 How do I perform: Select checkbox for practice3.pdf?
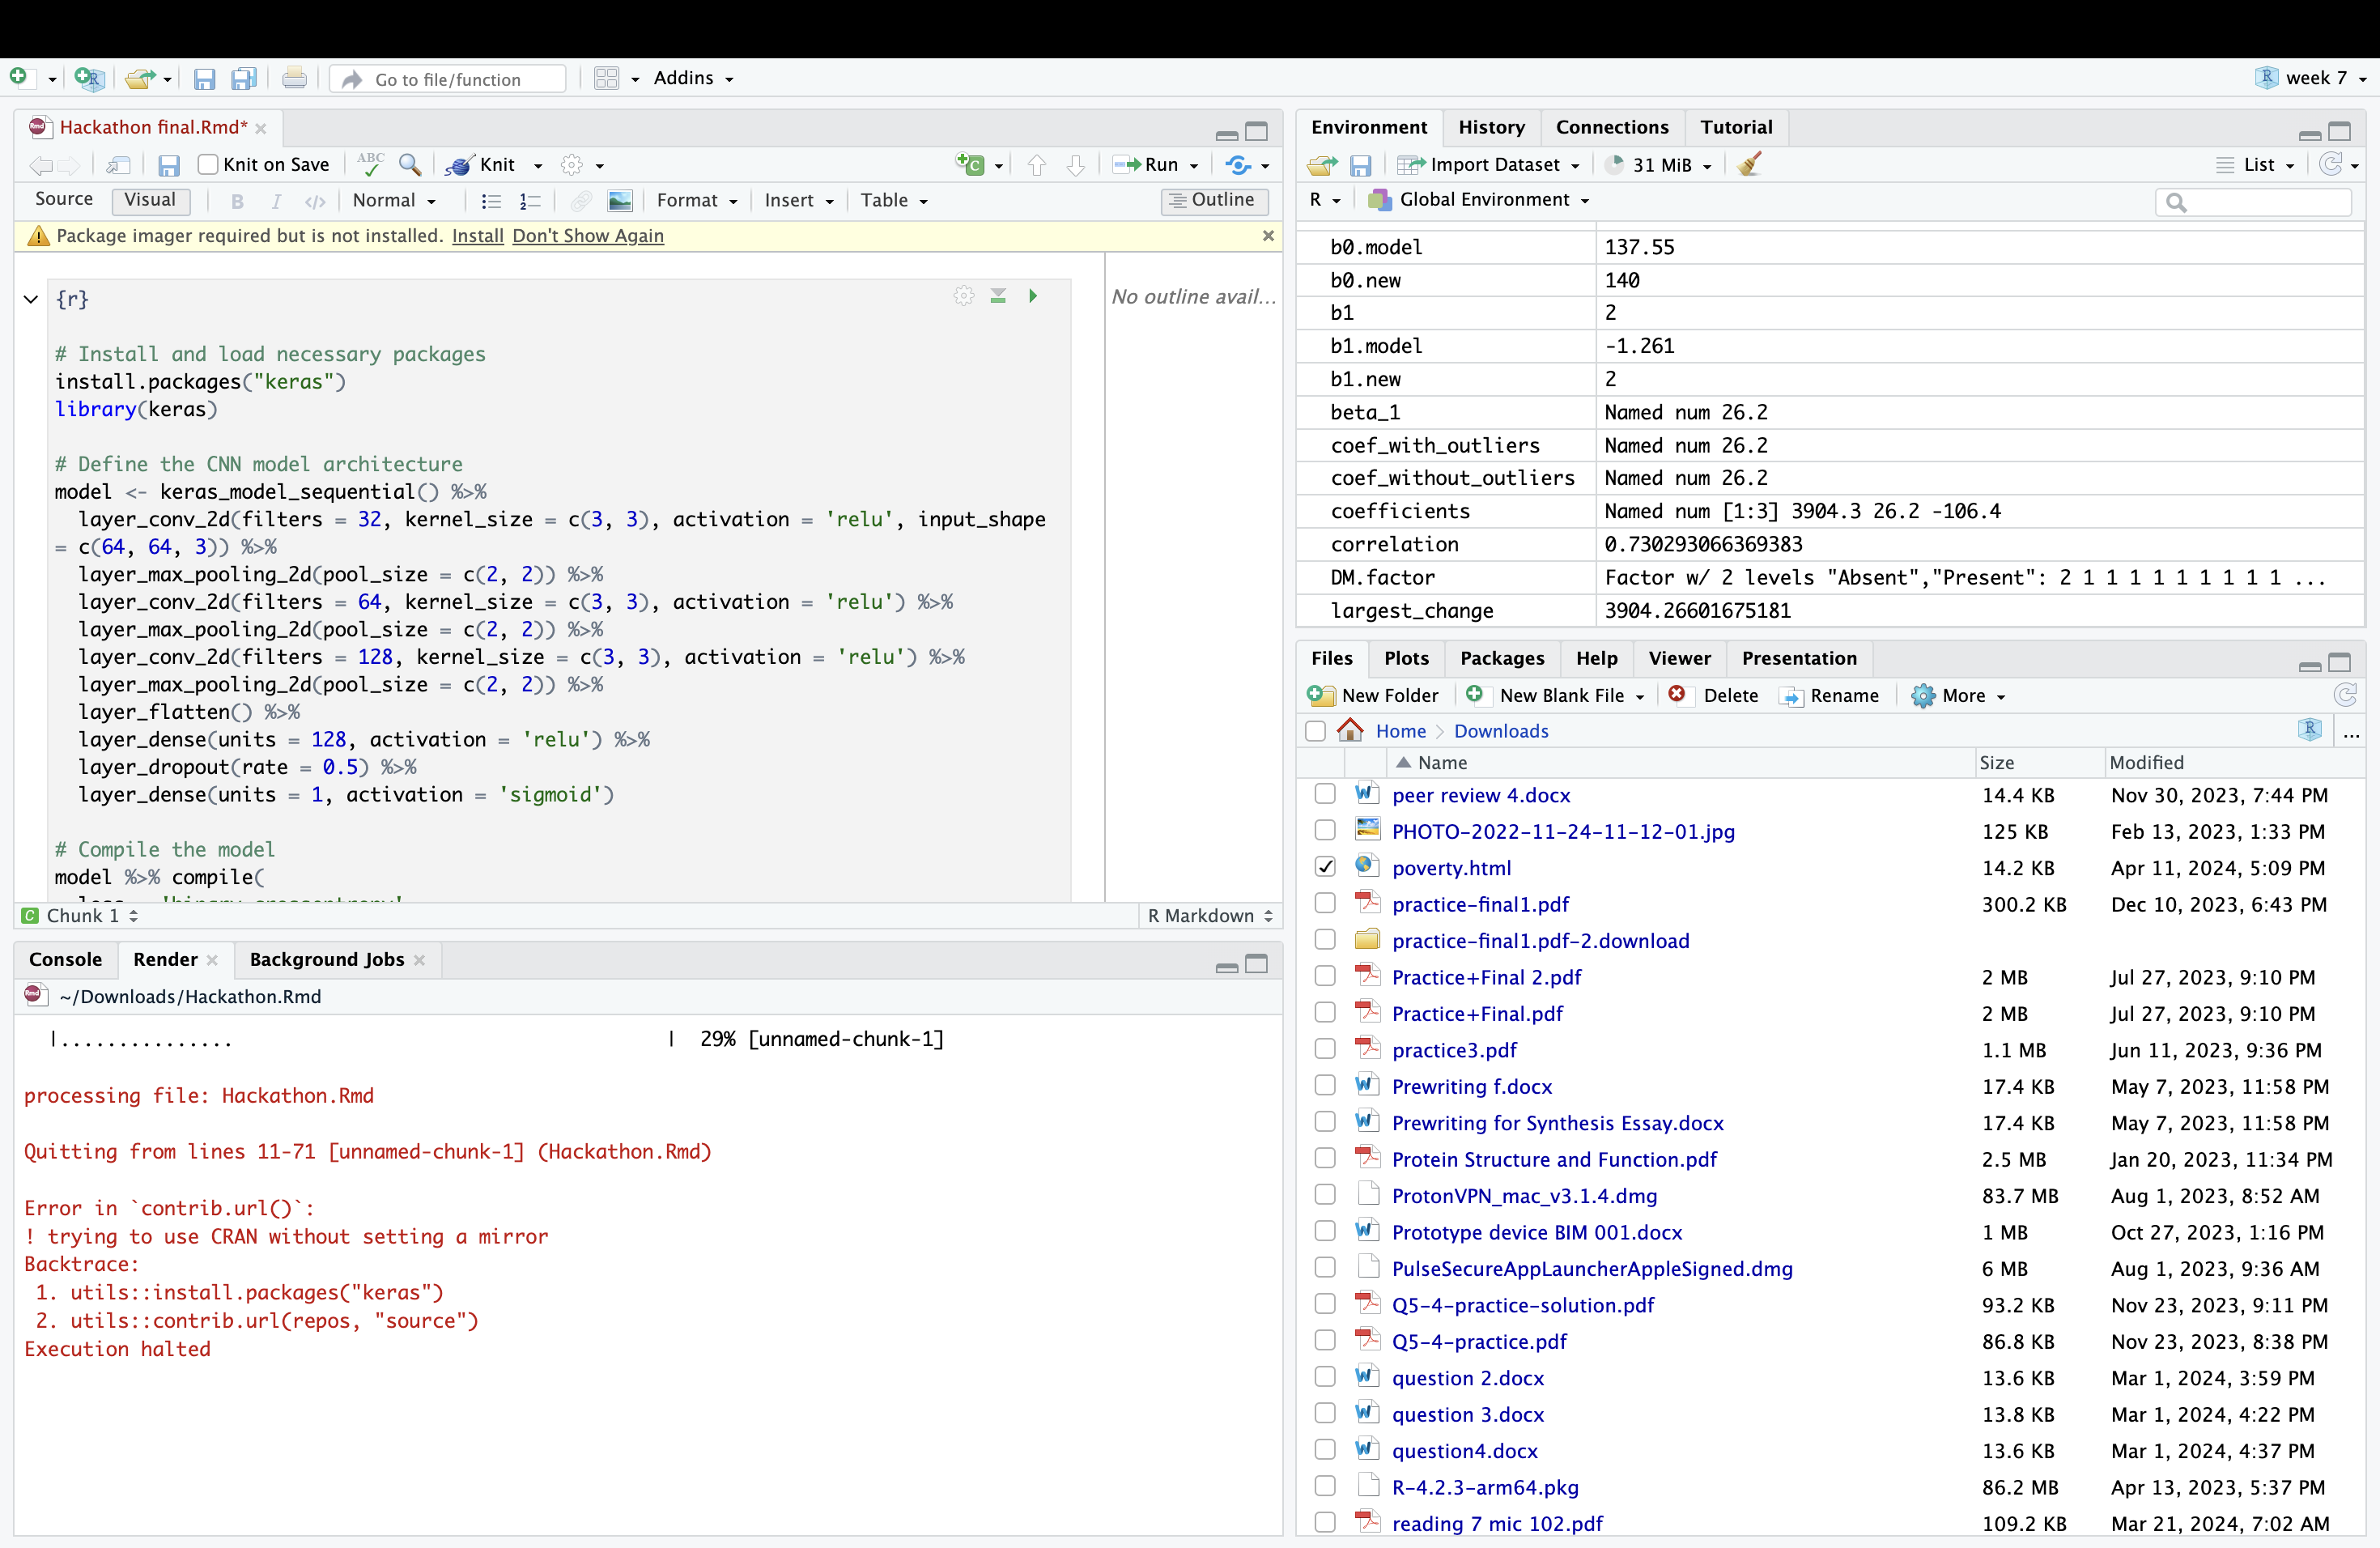point(1325,1049)
